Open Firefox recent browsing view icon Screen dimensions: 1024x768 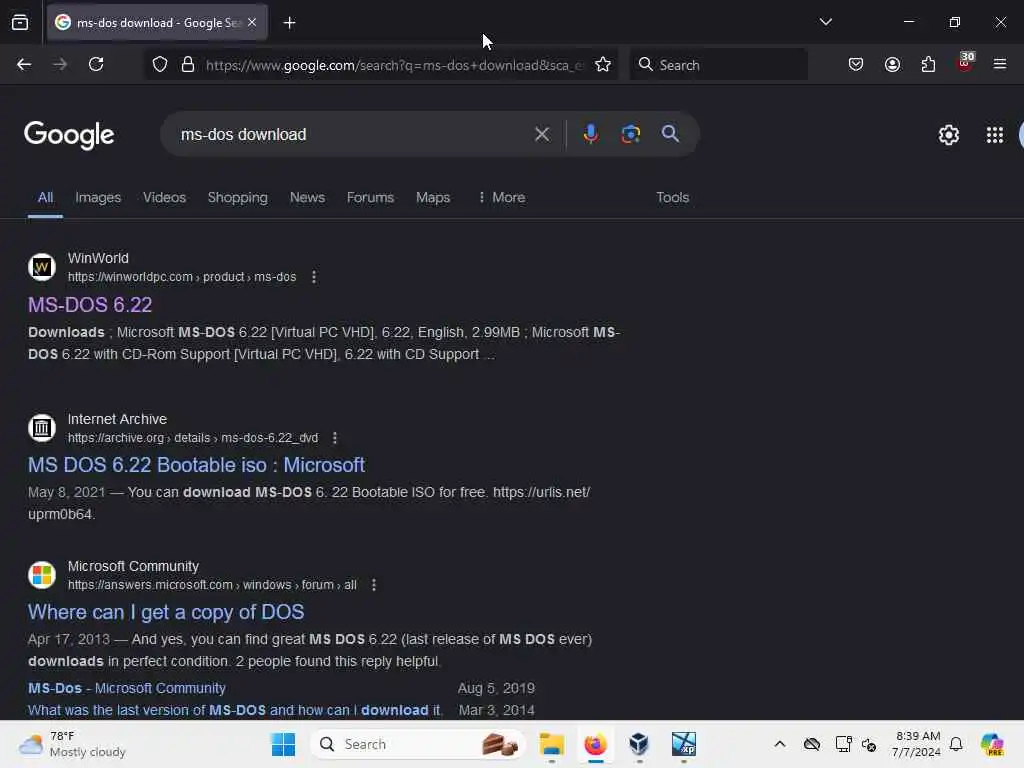click(x=20, y=23)
